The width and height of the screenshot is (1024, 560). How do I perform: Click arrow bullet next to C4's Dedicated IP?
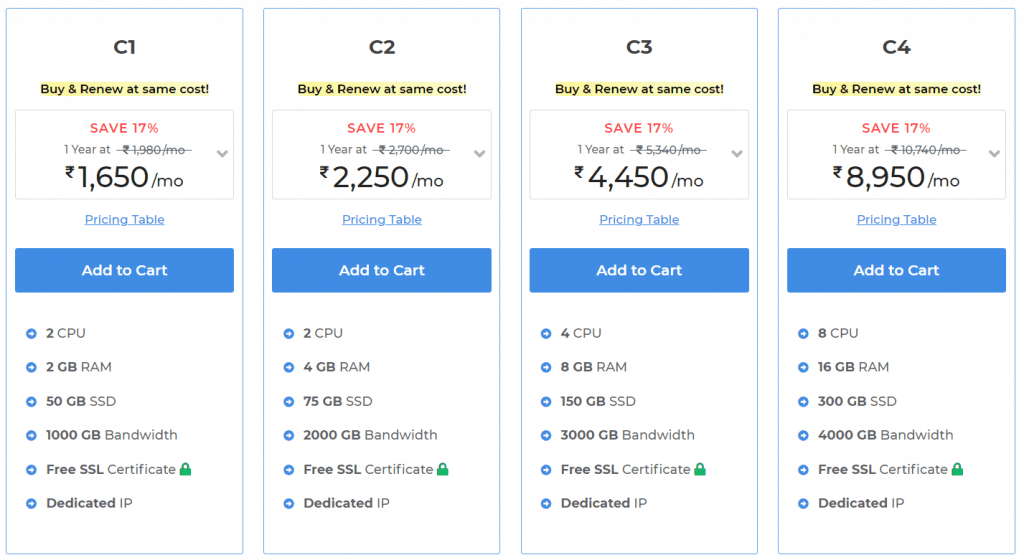[803, 504]
